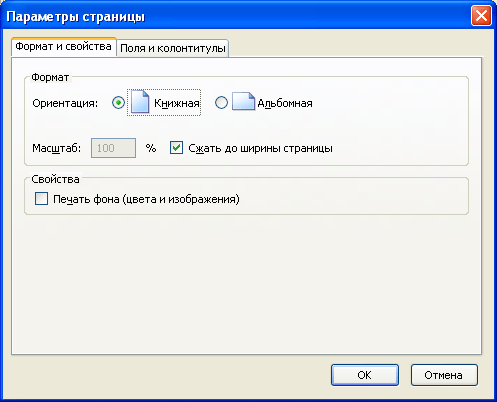Click the Книжная orientation label text
This screenshot has height=402, width=497.
pos(177,103)
